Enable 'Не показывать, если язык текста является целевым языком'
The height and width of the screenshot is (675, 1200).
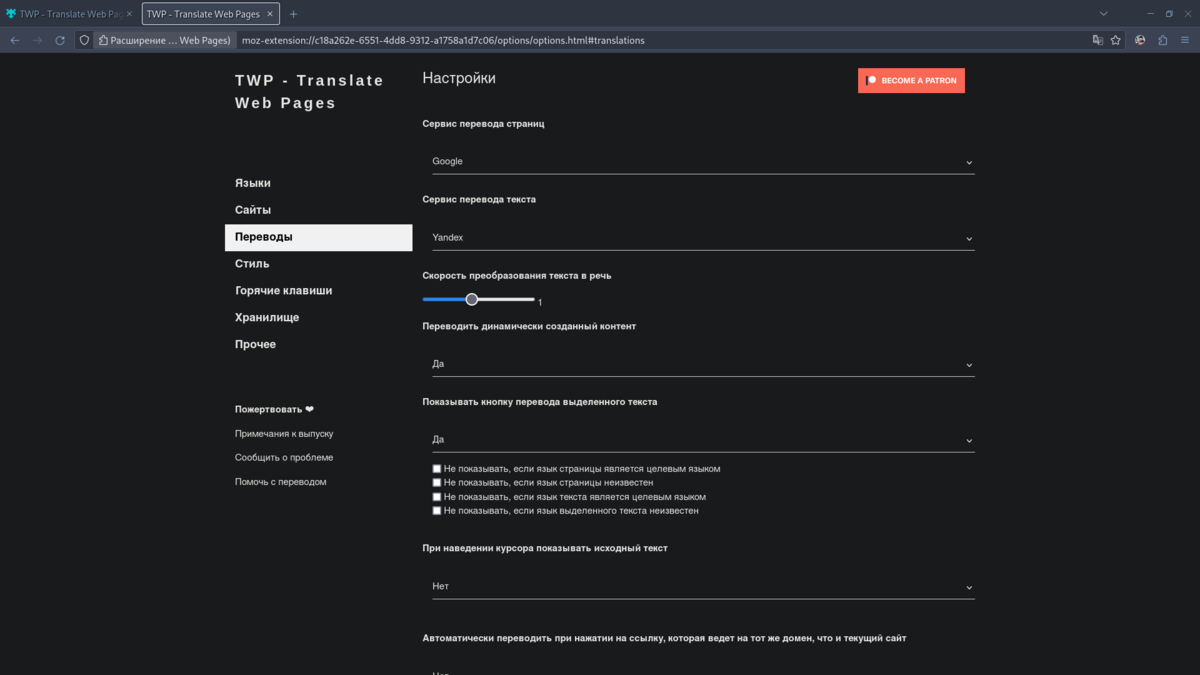437,497
